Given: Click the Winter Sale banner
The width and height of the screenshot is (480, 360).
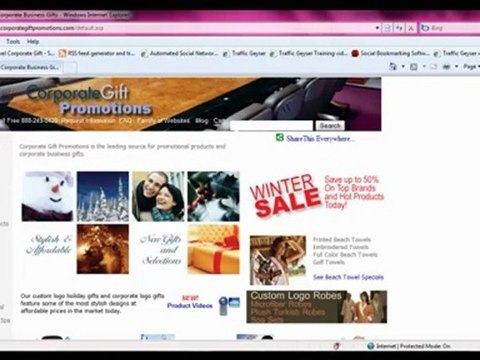Looking at the screenshot, I should [317, 196].
